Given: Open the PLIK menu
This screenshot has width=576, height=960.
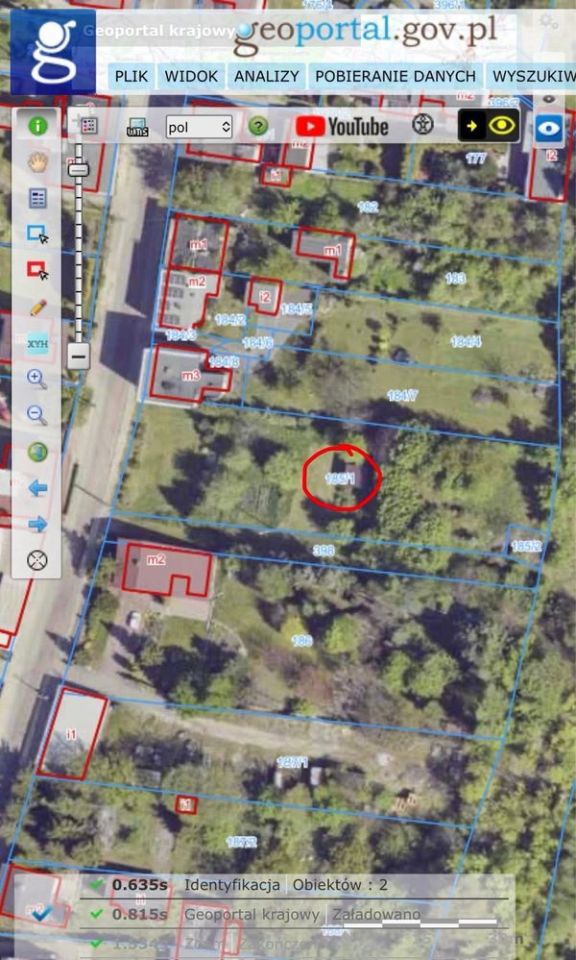Looking at the screenshot, I should 132,77.
